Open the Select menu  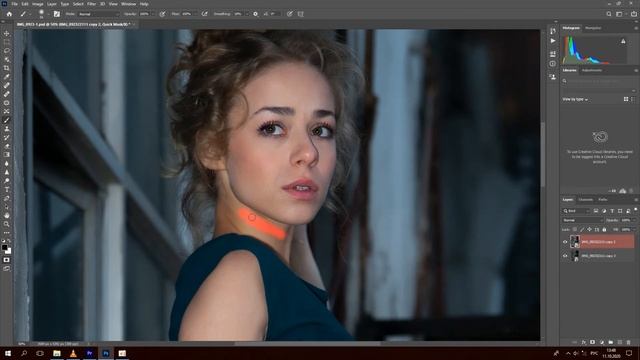pos(78,4)
